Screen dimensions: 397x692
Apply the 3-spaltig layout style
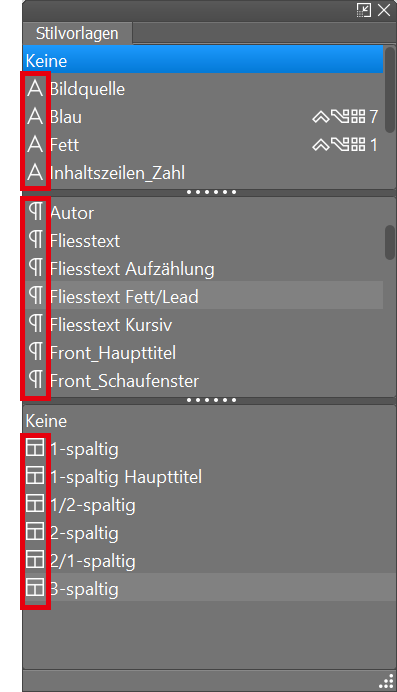(210, 588)
